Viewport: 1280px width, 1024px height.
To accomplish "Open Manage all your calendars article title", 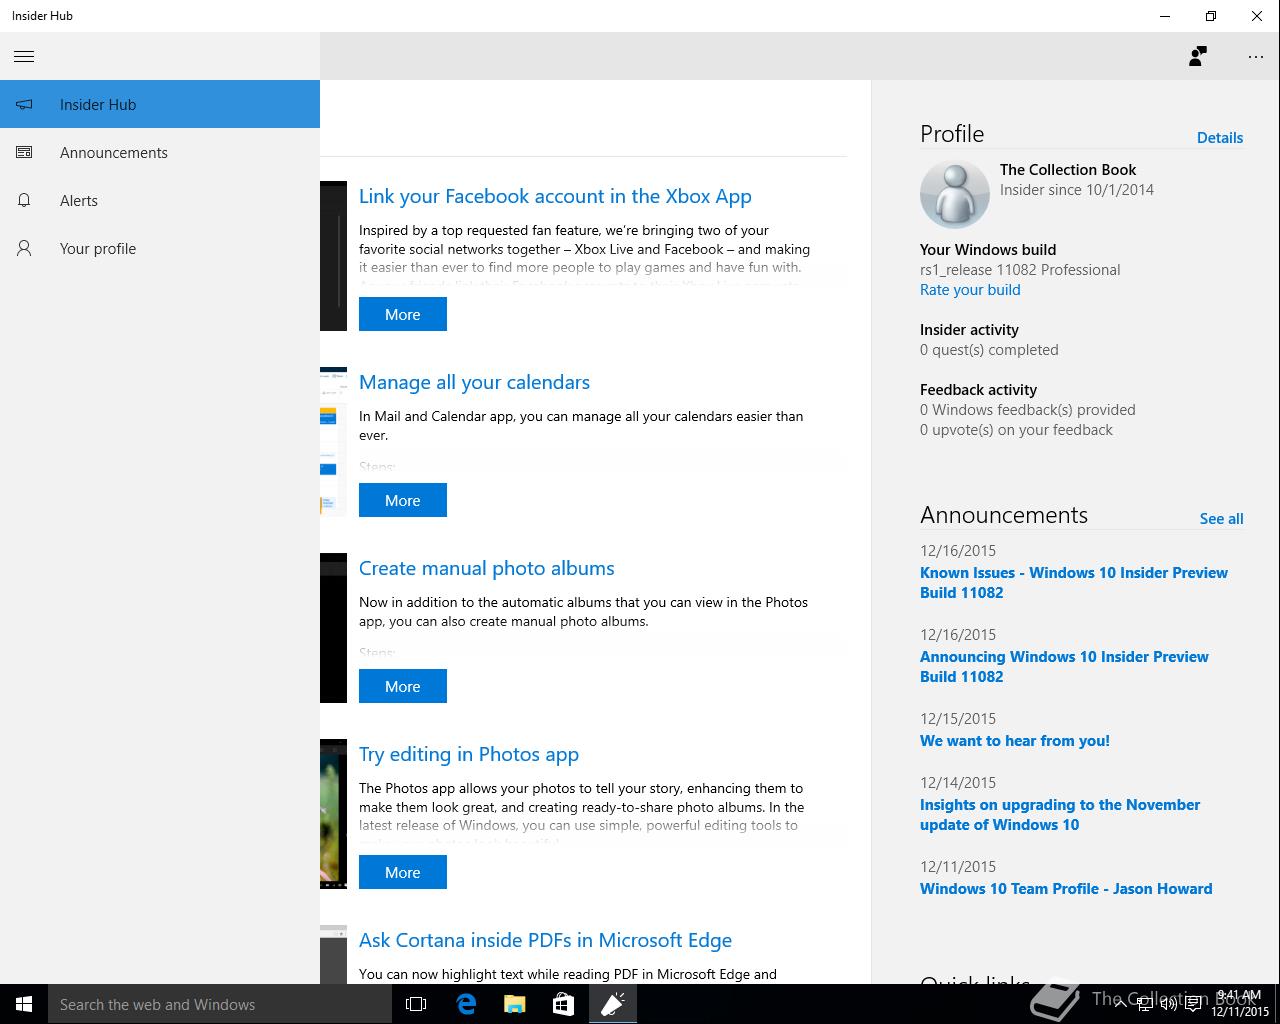I will (x=474, y=382).
